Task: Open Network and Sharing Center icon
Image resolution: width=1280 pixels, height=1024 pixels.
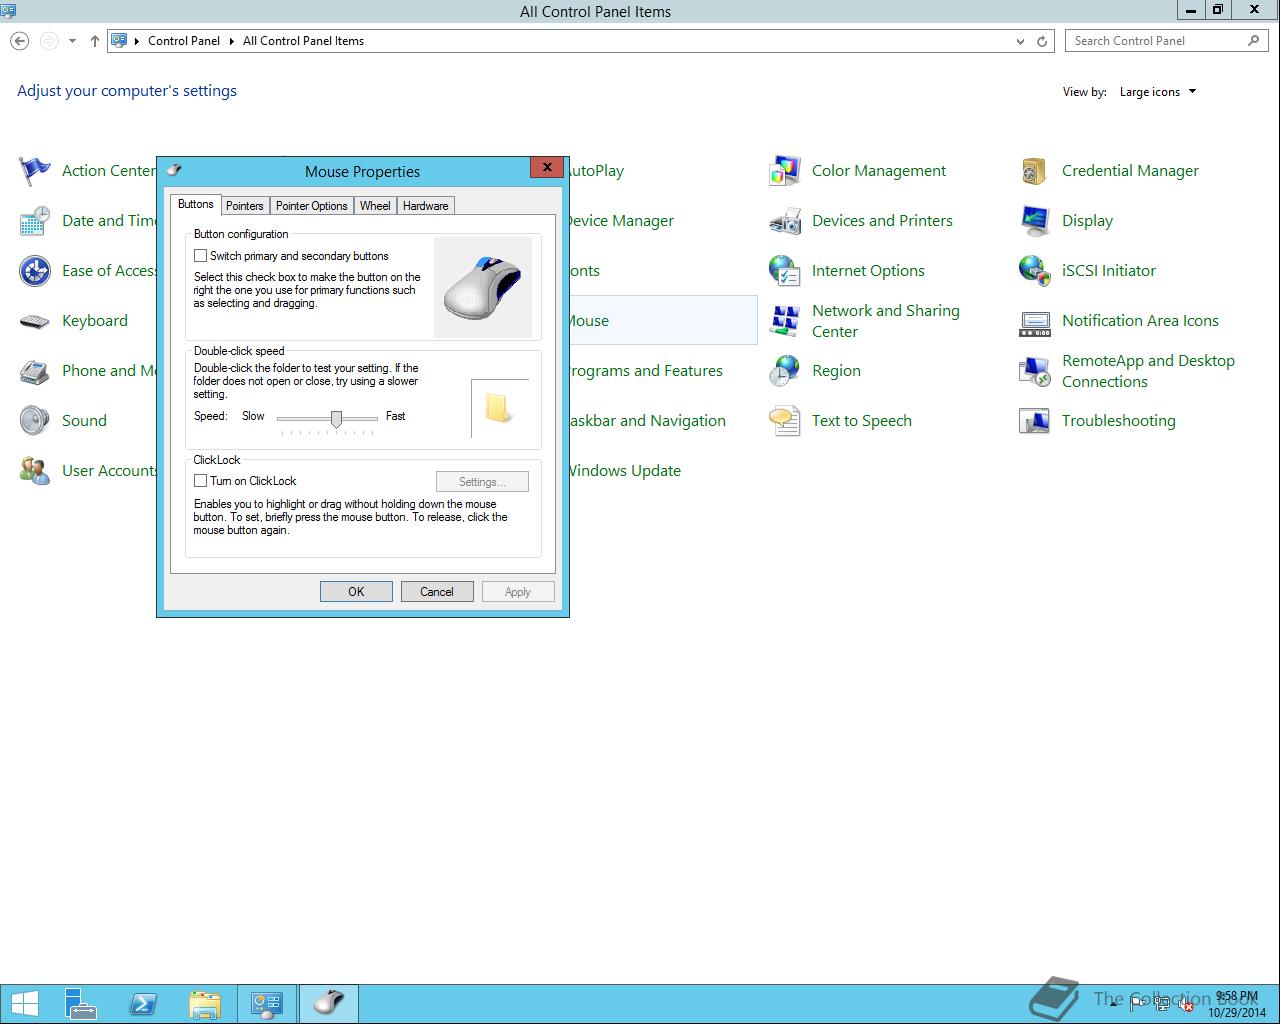Action: click(x=785, y=321)
